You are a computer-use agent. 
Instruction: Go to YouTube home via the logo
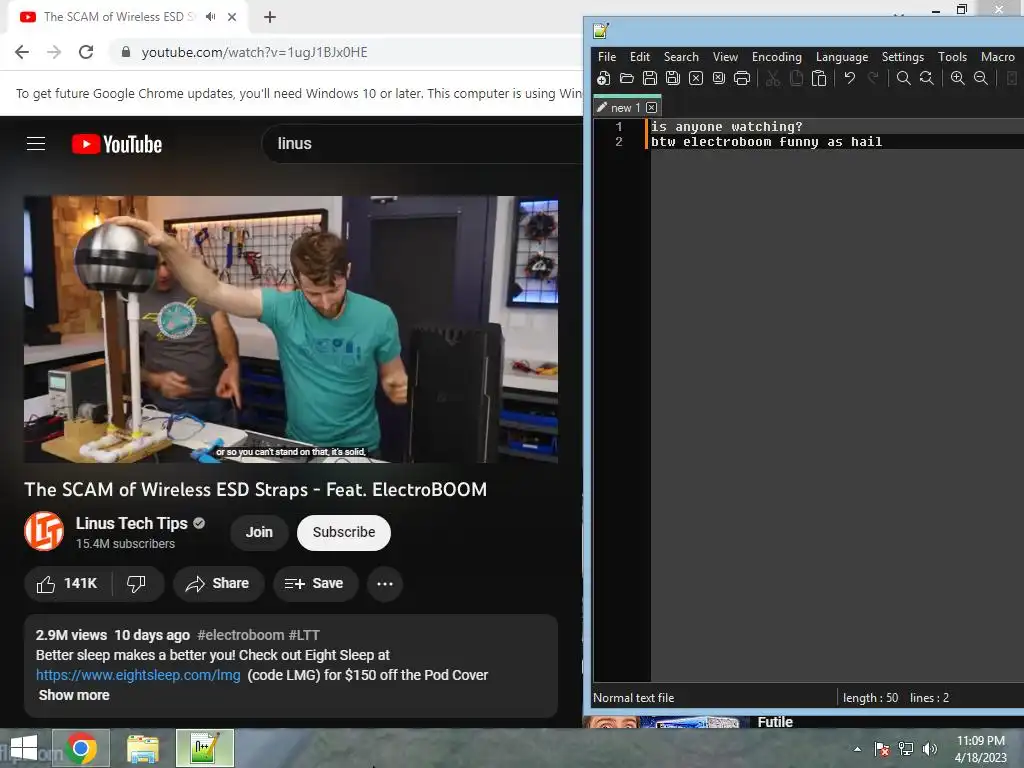117,144
